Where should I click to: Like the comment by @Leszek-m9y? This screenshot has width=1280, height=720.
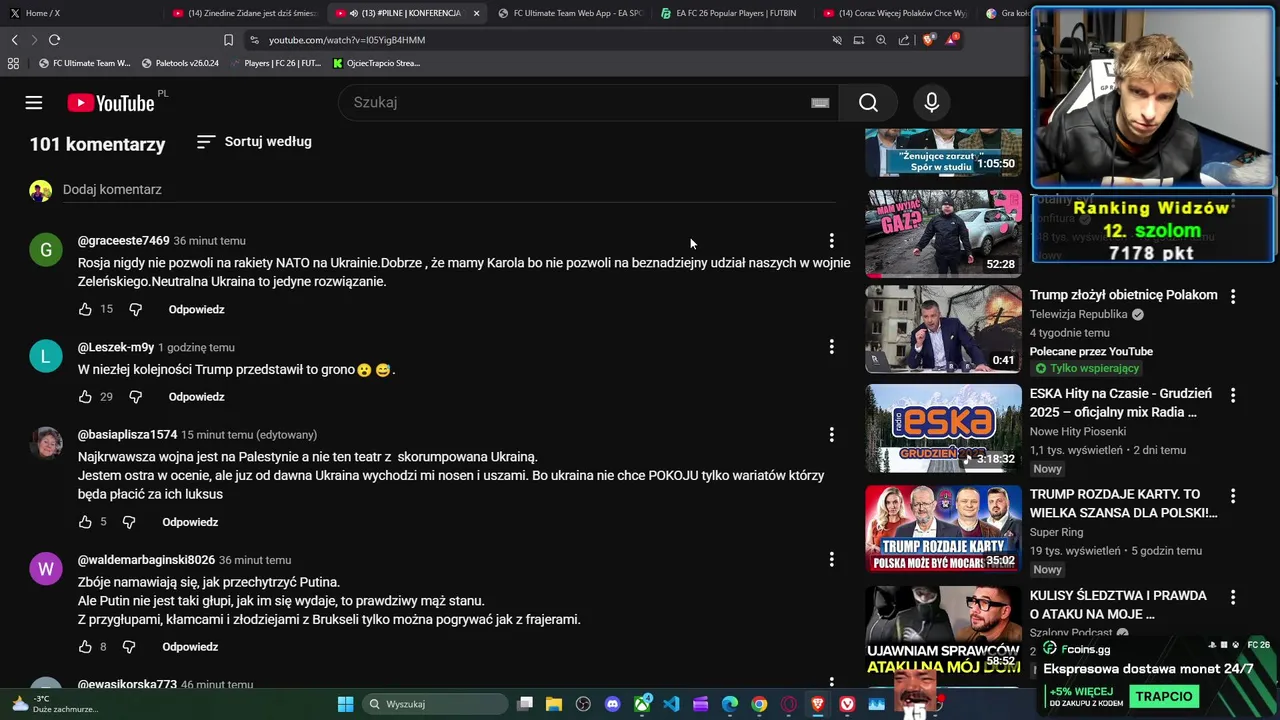point(85,397)
